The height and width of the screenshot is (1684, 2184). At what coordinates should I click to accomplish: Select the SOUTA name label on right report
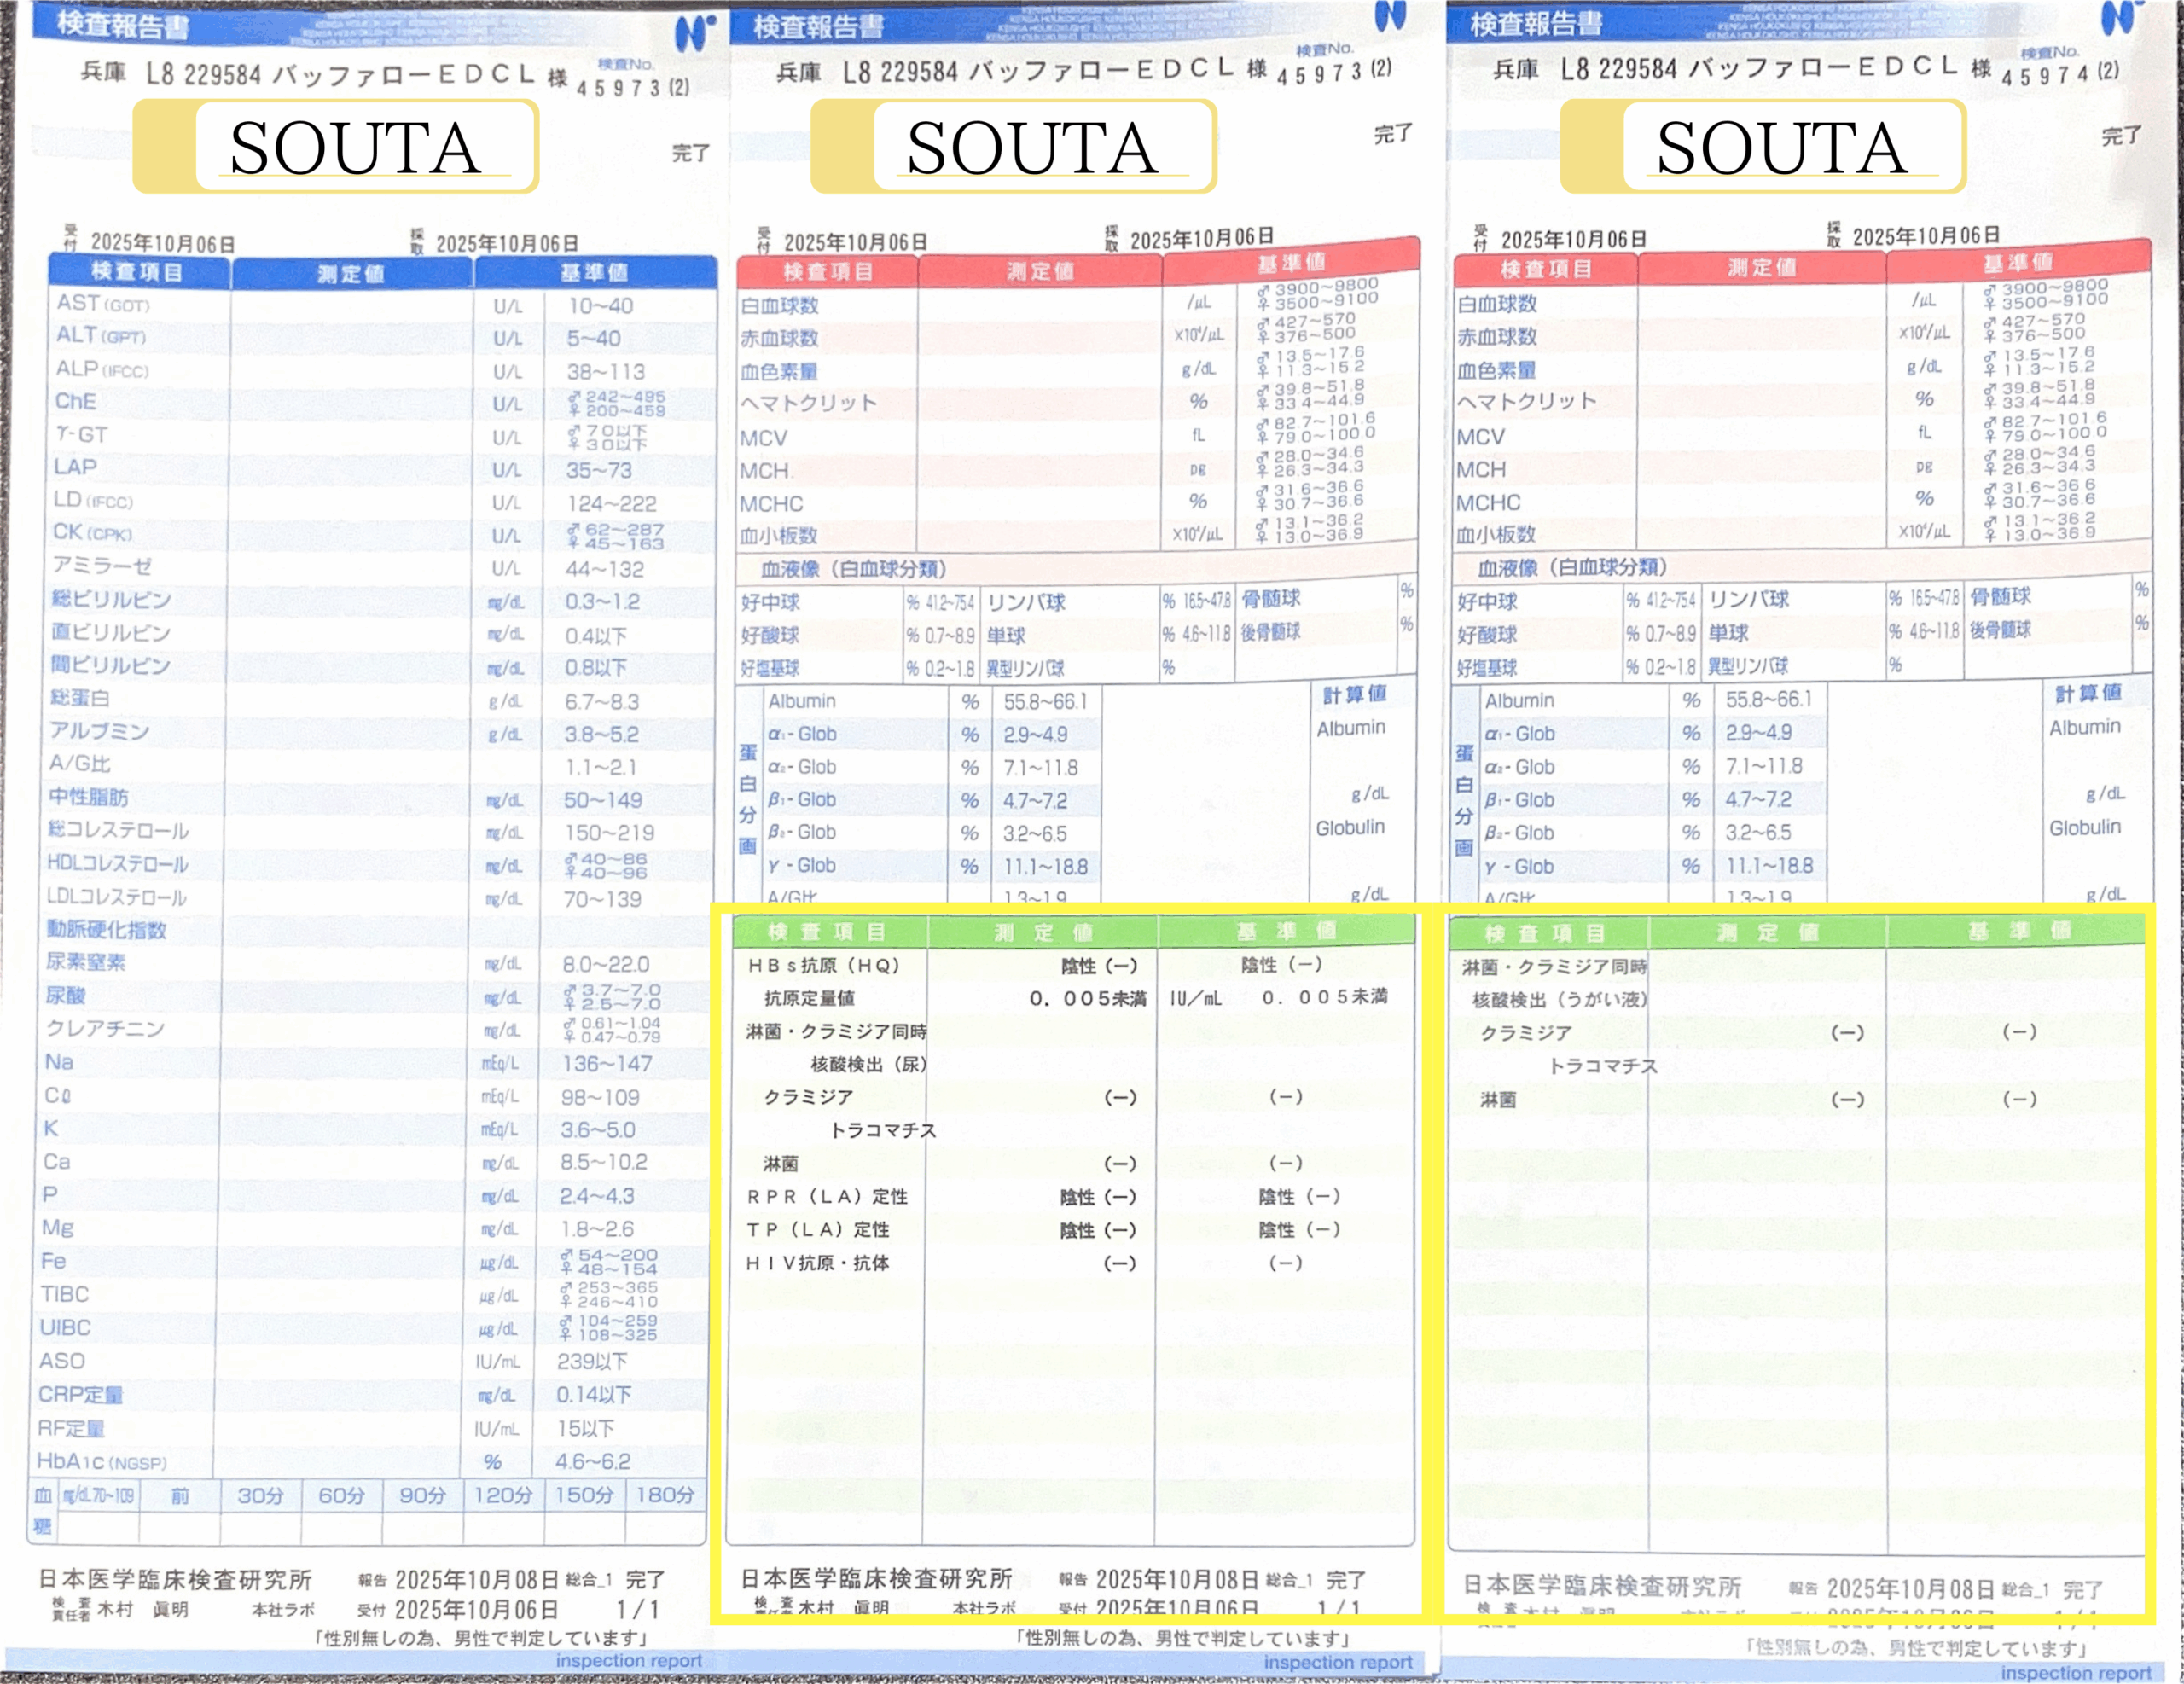1782,148
